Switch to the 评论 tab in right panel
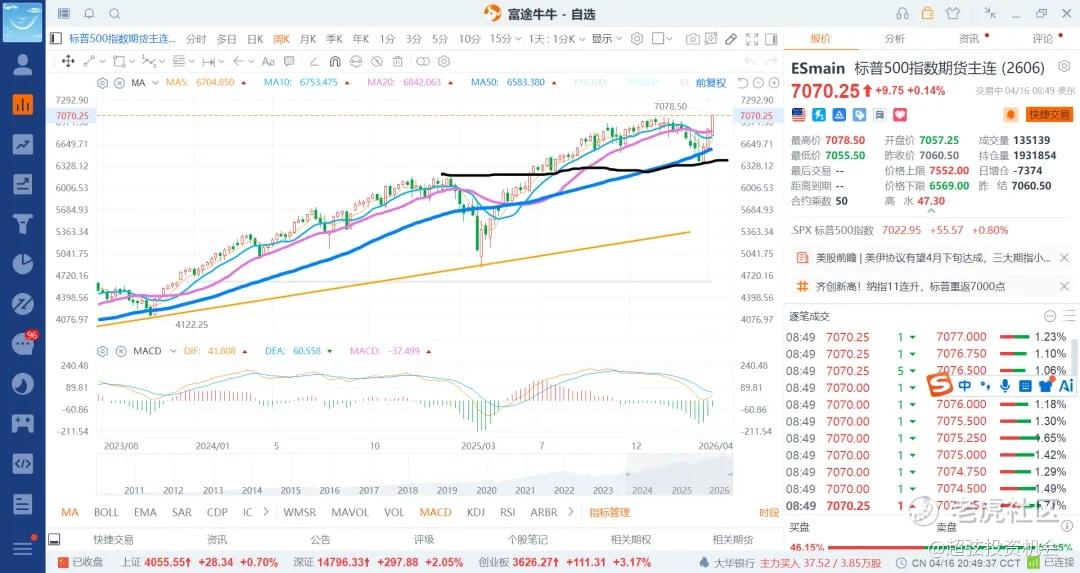The image size is (1080, 573). point(1043,39)
